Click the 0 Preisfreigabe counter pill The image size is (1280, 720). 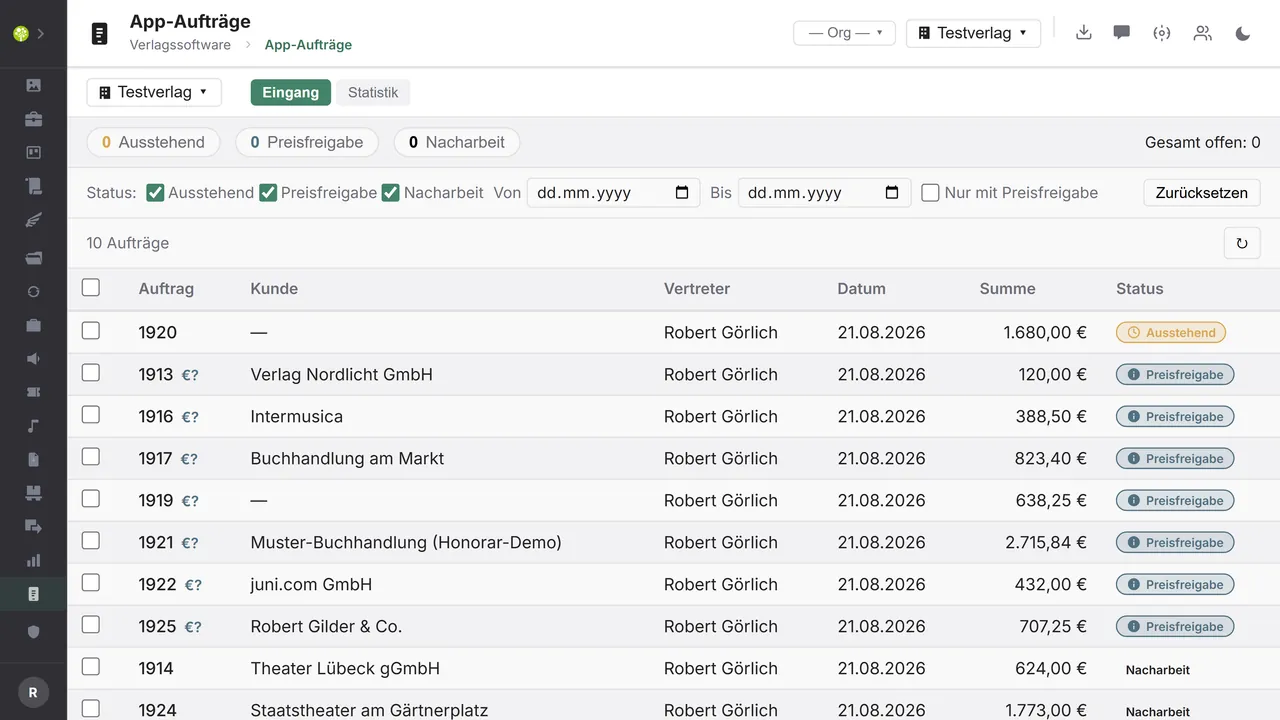point(307,142)
